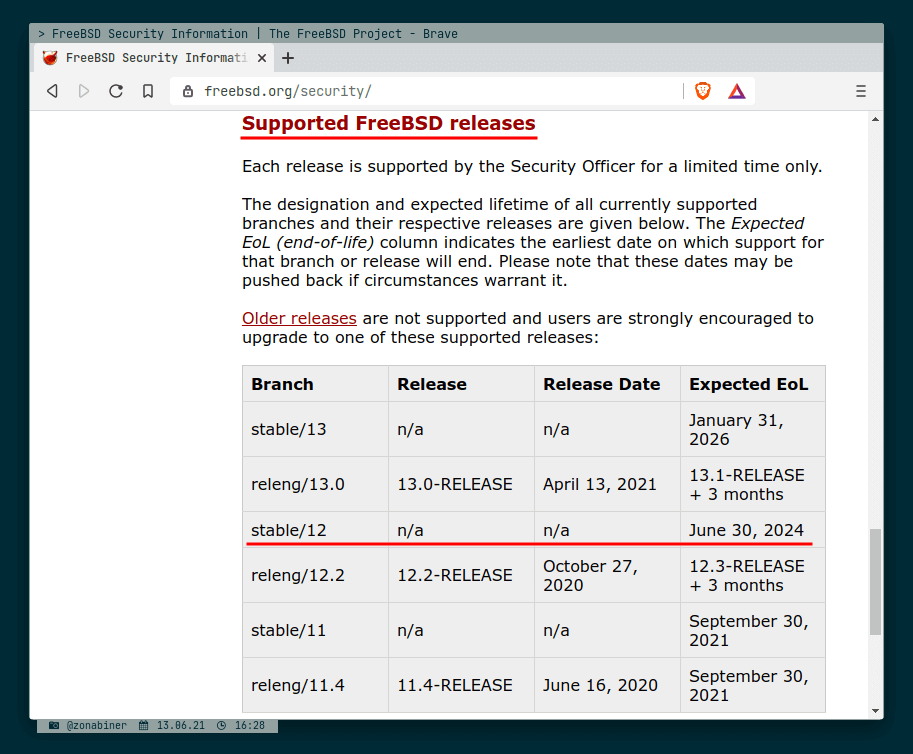Viewport: 913px width, 754px height.
Task: Click the Release column header
Action: point(461,384)
